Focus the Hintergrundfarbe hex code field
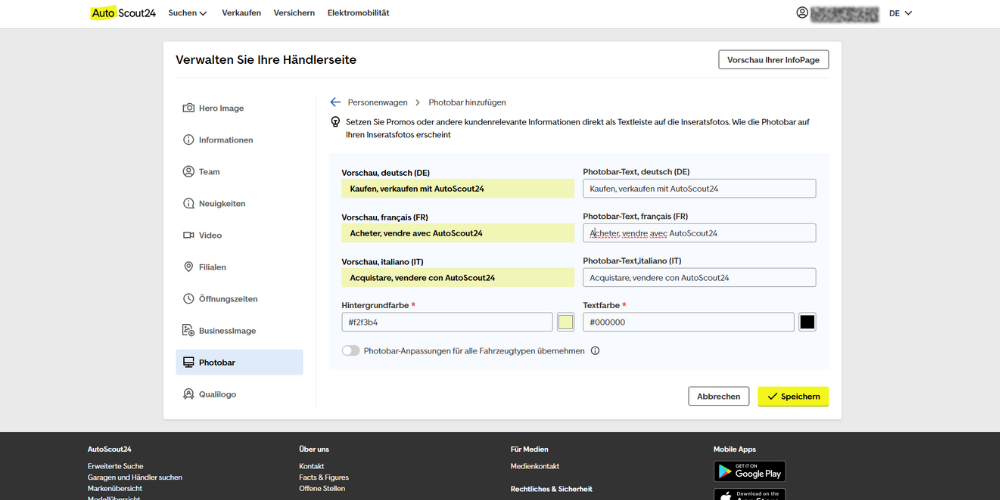Viewport: 1000px width, 500px height. point(447,322)
